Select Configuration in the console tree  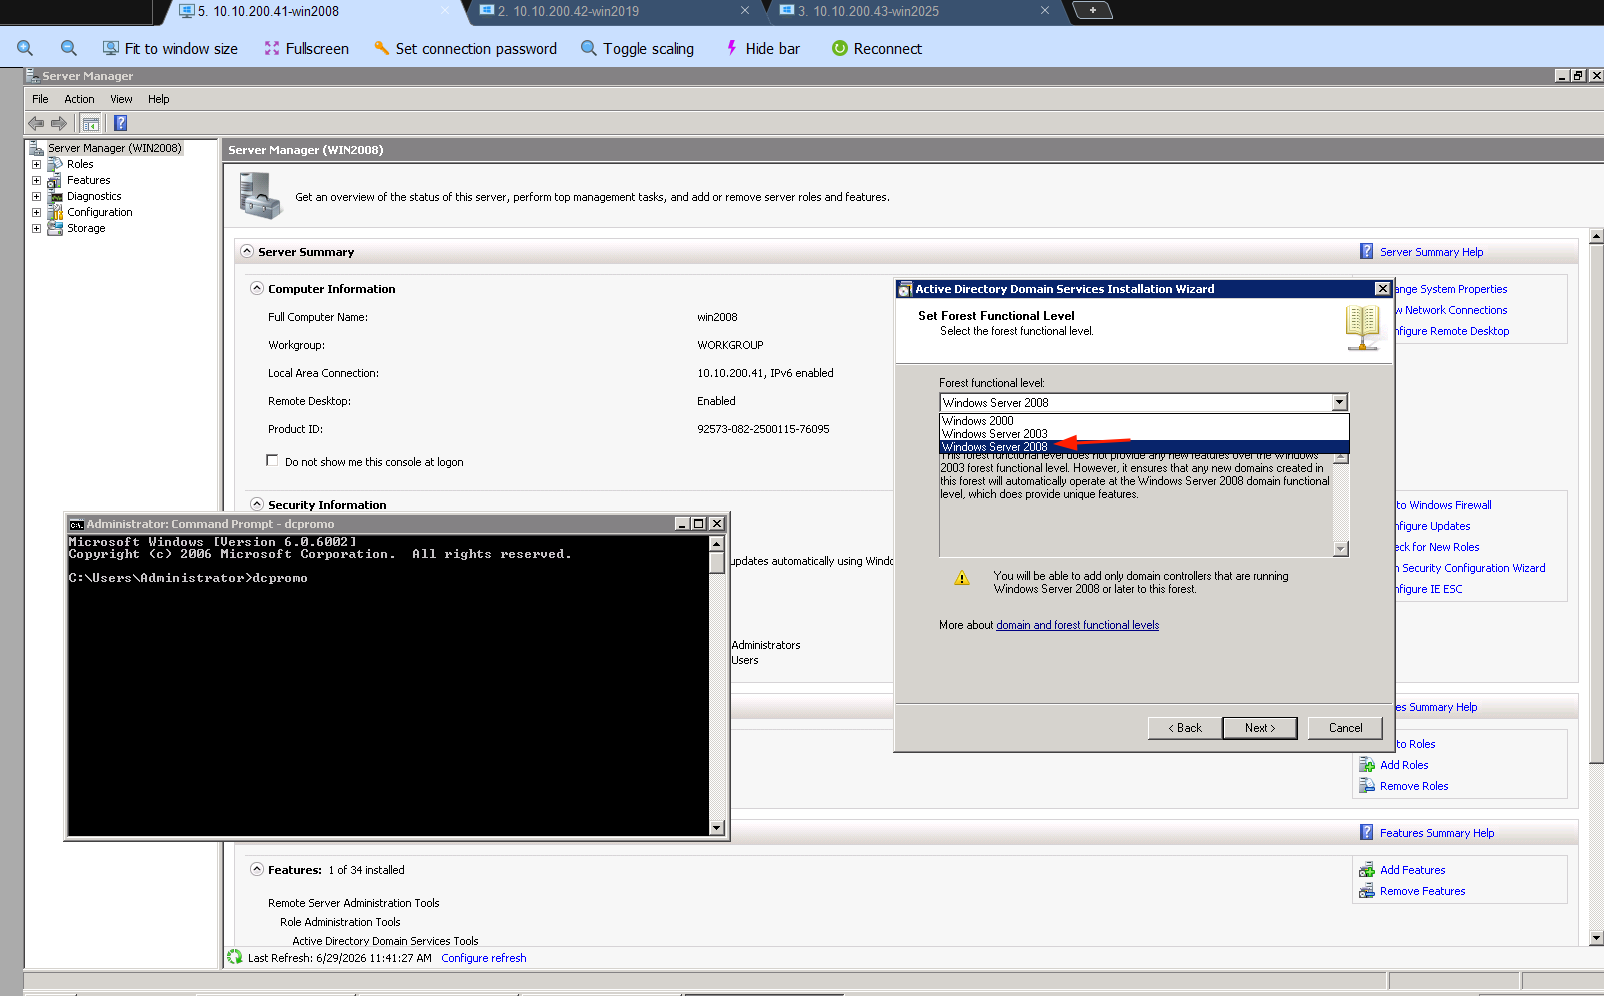coord(99,212)
